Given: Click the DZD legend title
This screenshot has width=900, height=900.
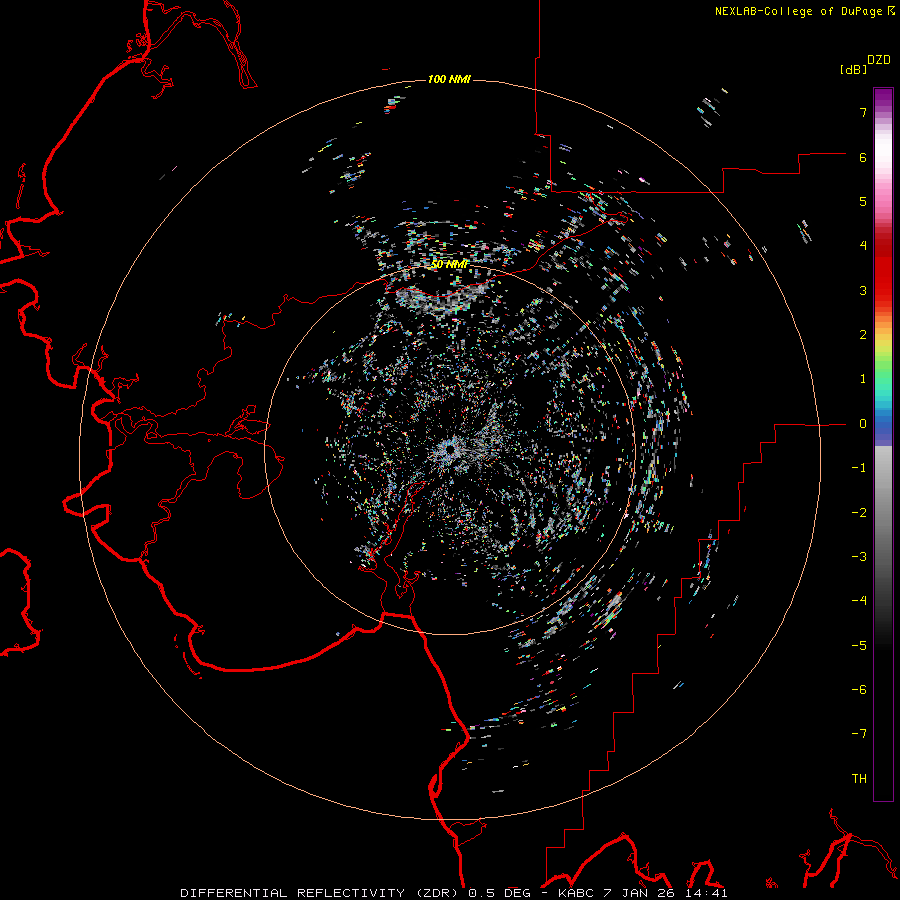Looking at the screenshot, I should [879, 60].
